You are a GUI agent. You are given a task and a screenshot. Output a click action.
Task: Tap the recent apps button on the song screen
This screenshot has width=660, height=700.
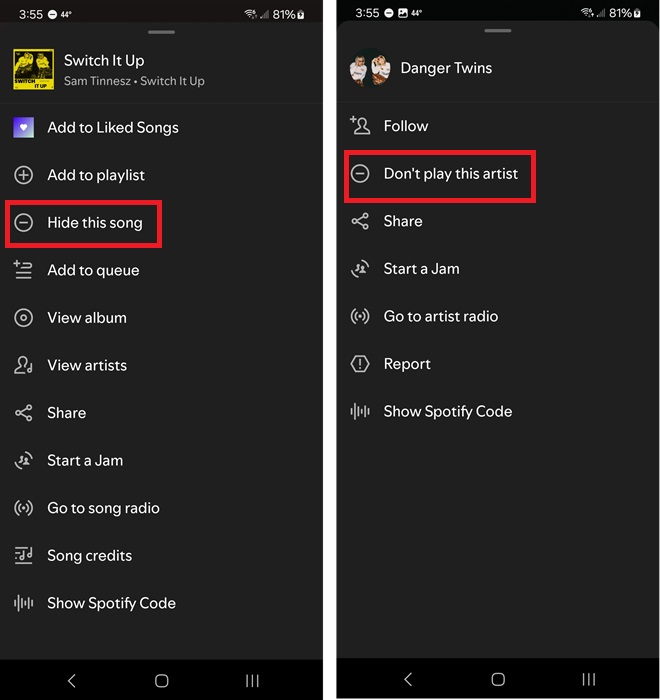tap(252, 680)
